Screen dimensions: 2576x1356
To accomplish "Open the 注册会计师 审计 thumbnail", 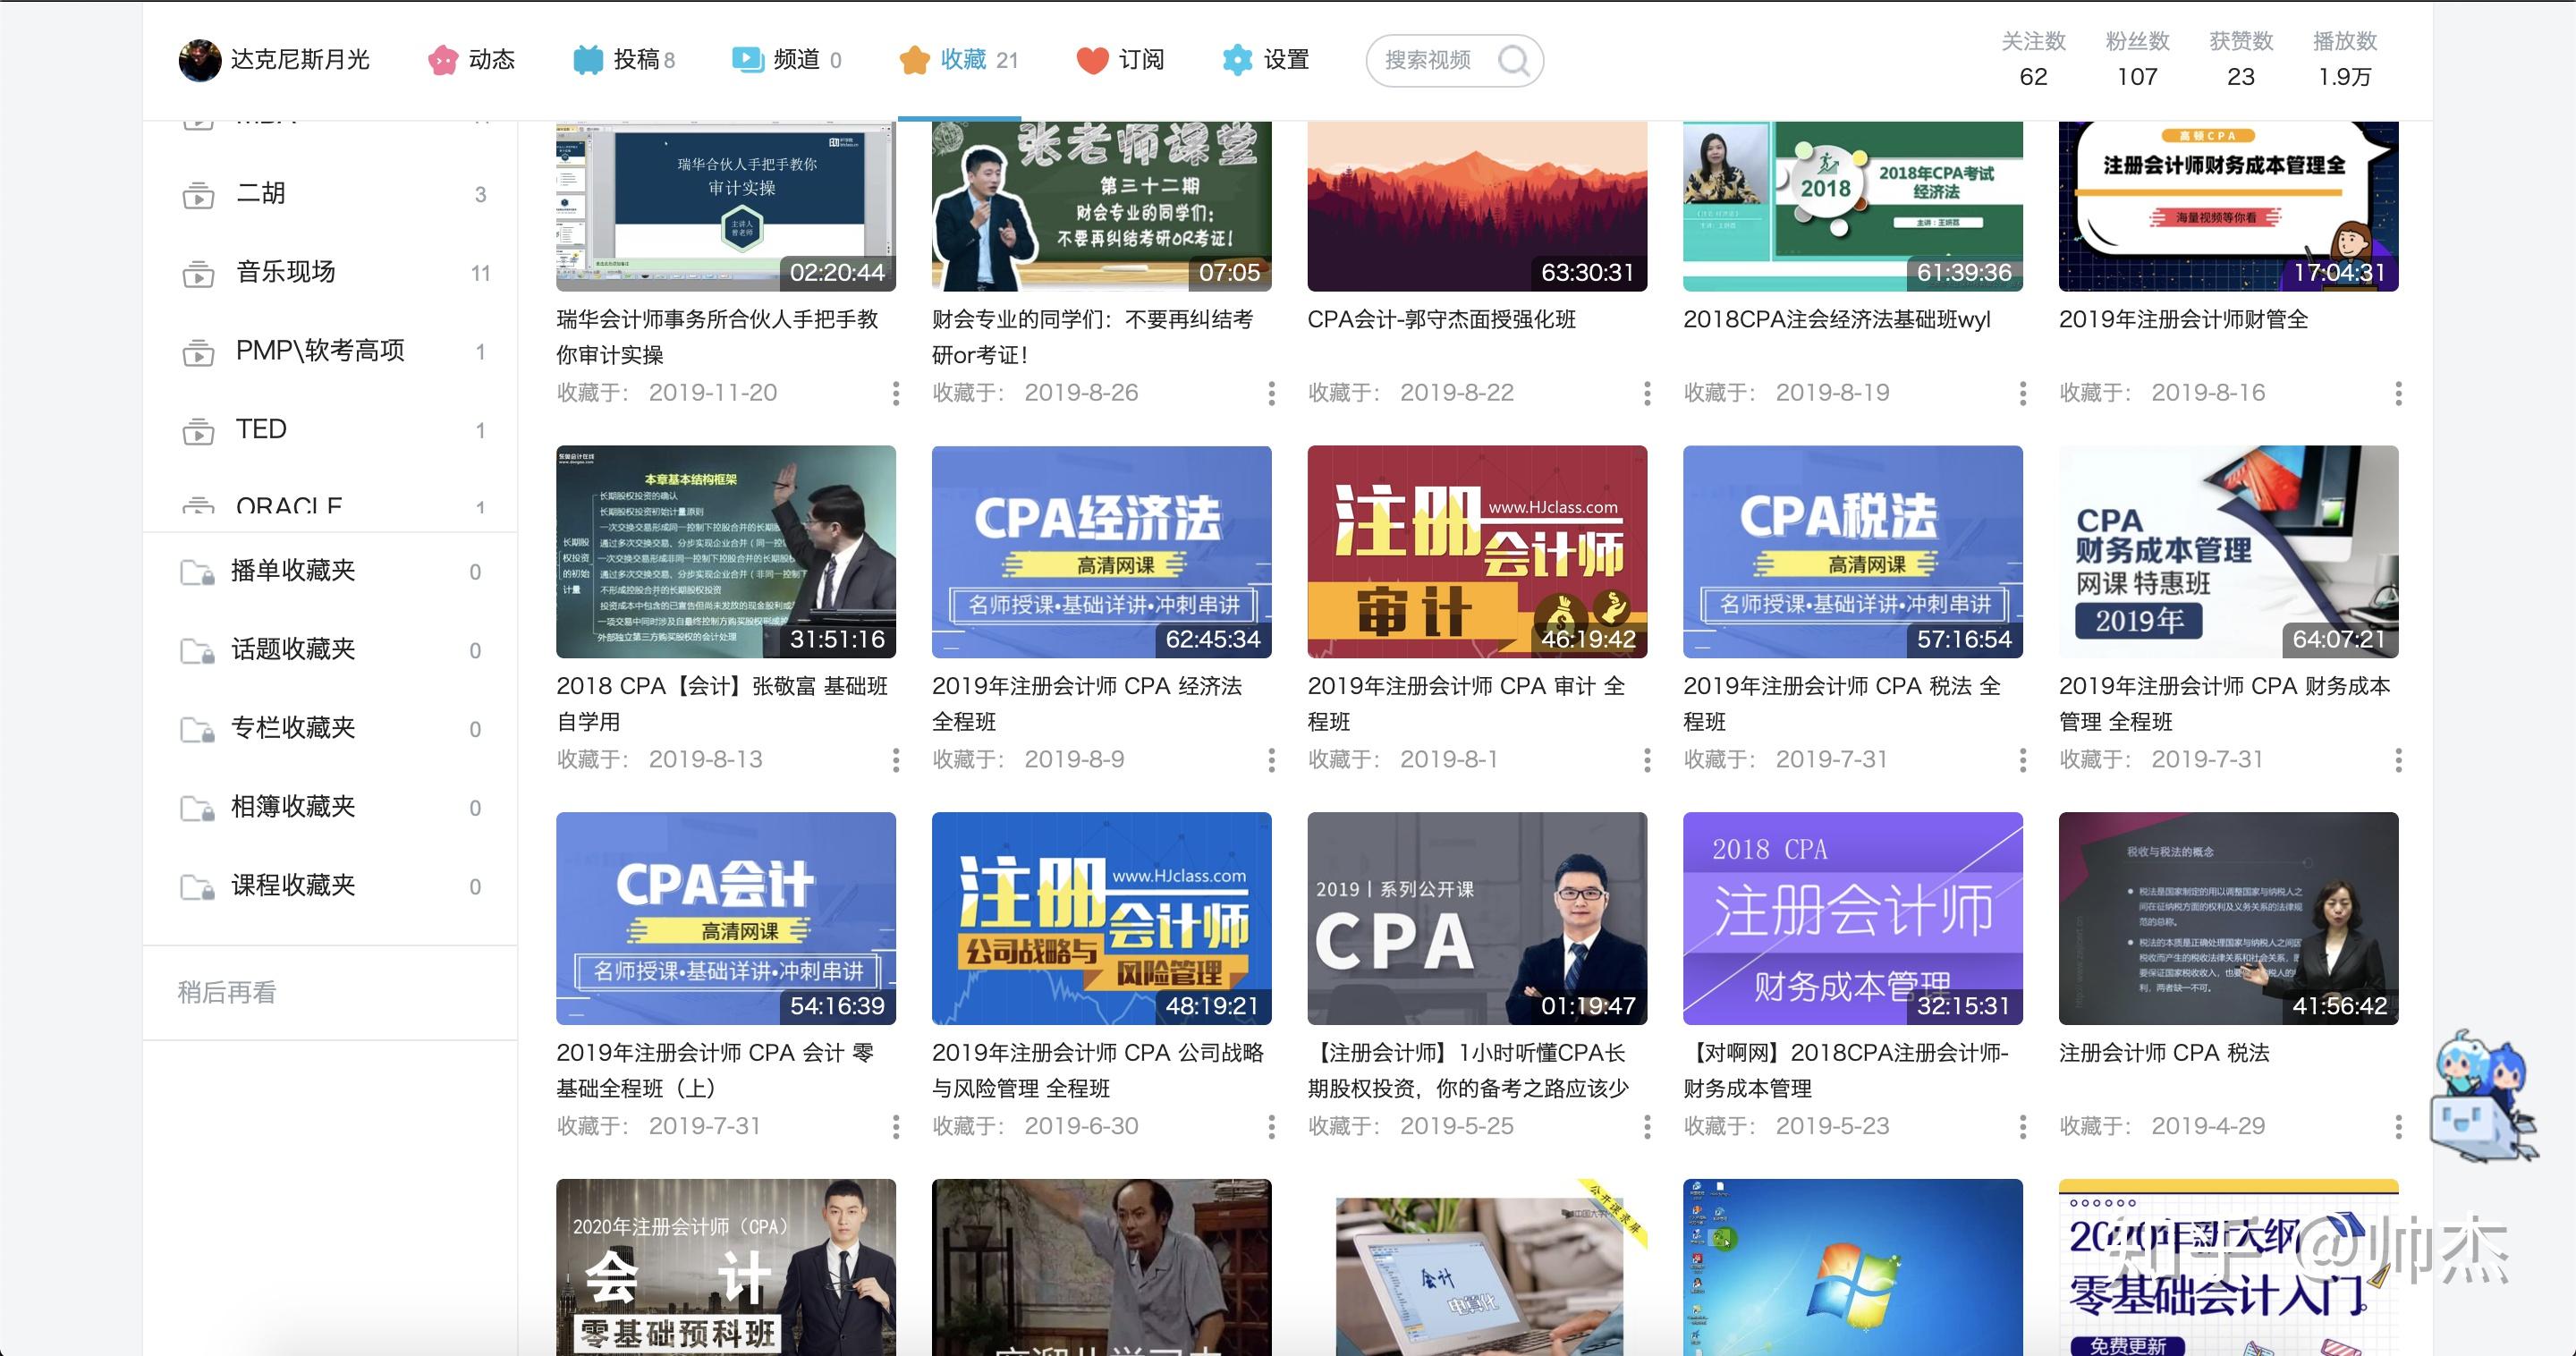I will click(1477, 552).
